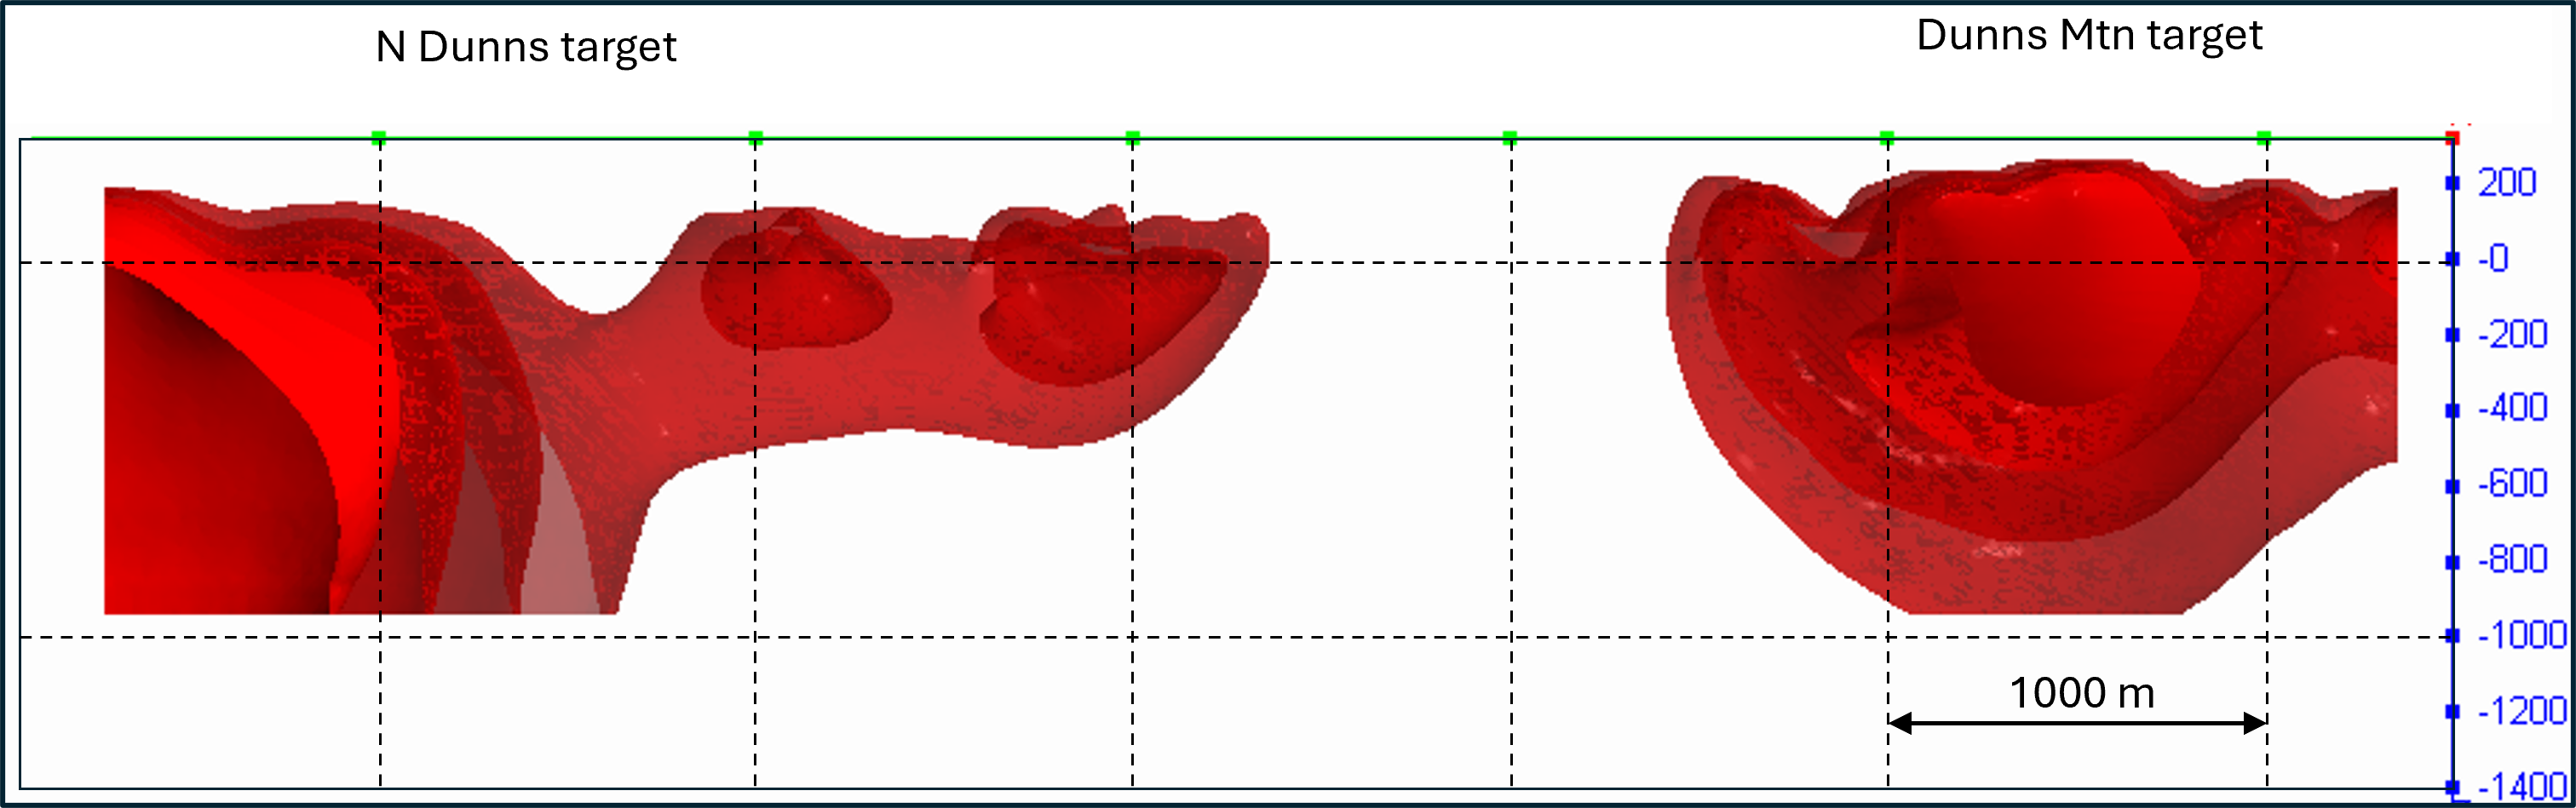Screen dimensions: 2576x808
Task: Click the -600 depth axis label
Action: pyautogui.click(x=2513, y=484)
